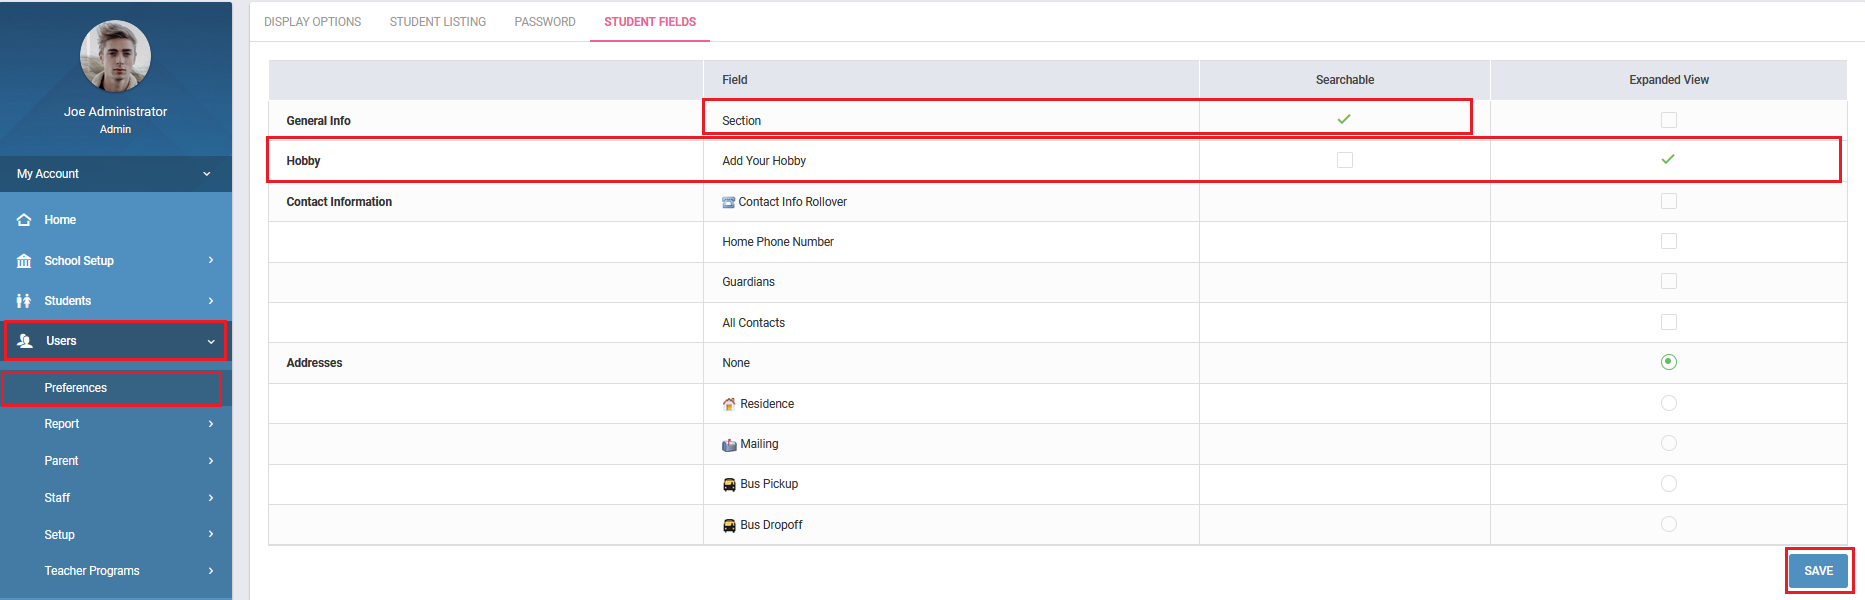
Task: Open the Student Listing tab
Action: (438, 22)
